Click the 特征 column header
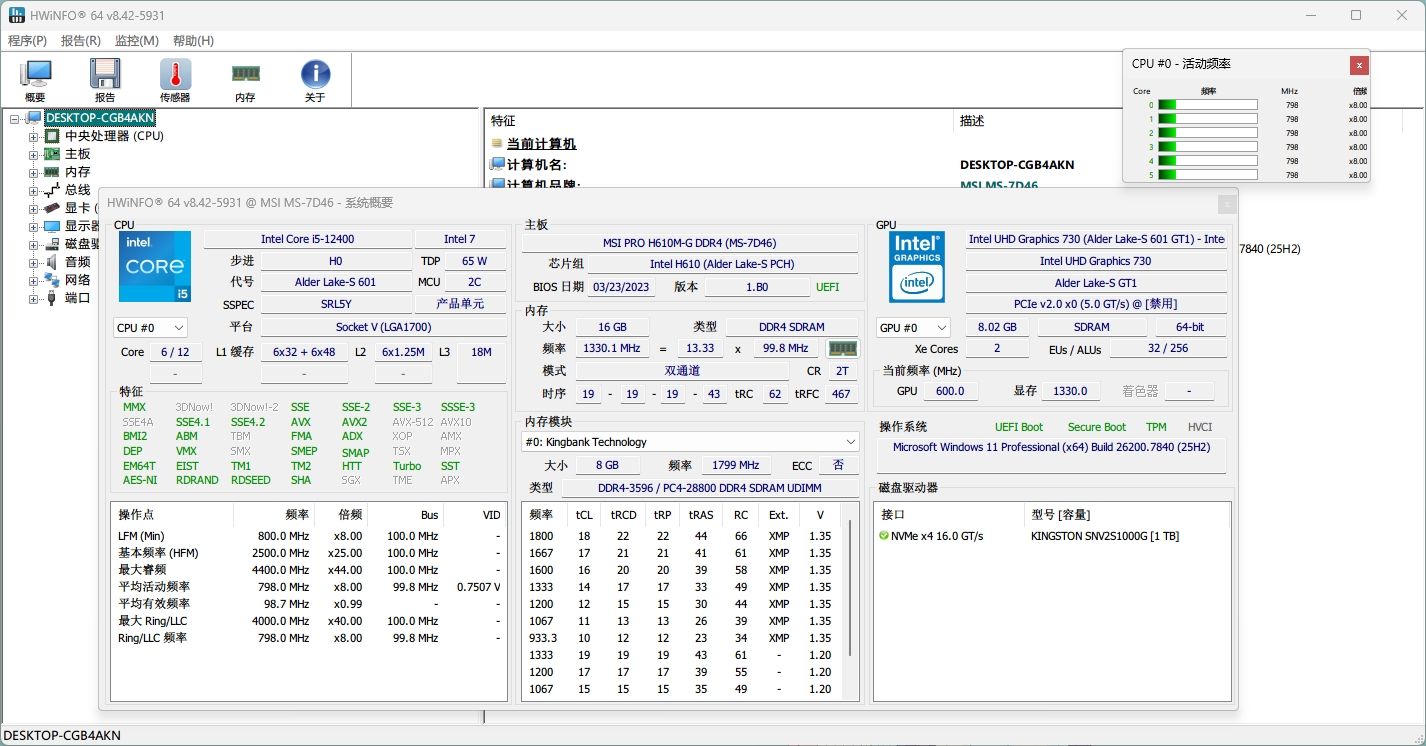 coord(718,121)
